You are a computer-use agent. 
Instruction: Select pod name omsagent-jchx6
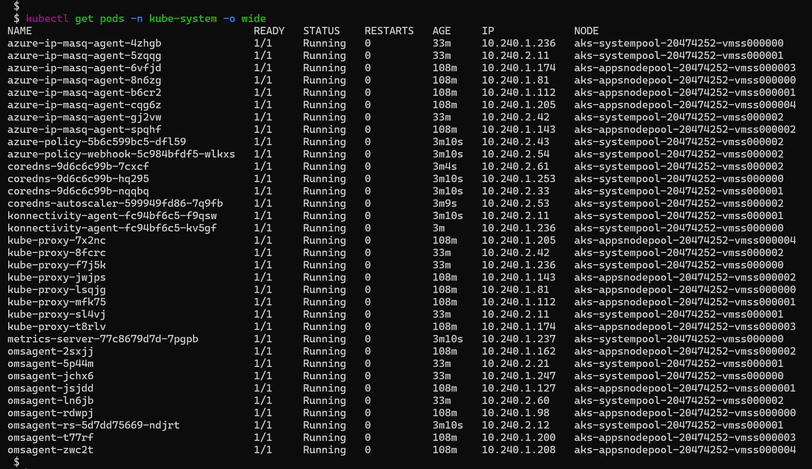click(50, 376)
